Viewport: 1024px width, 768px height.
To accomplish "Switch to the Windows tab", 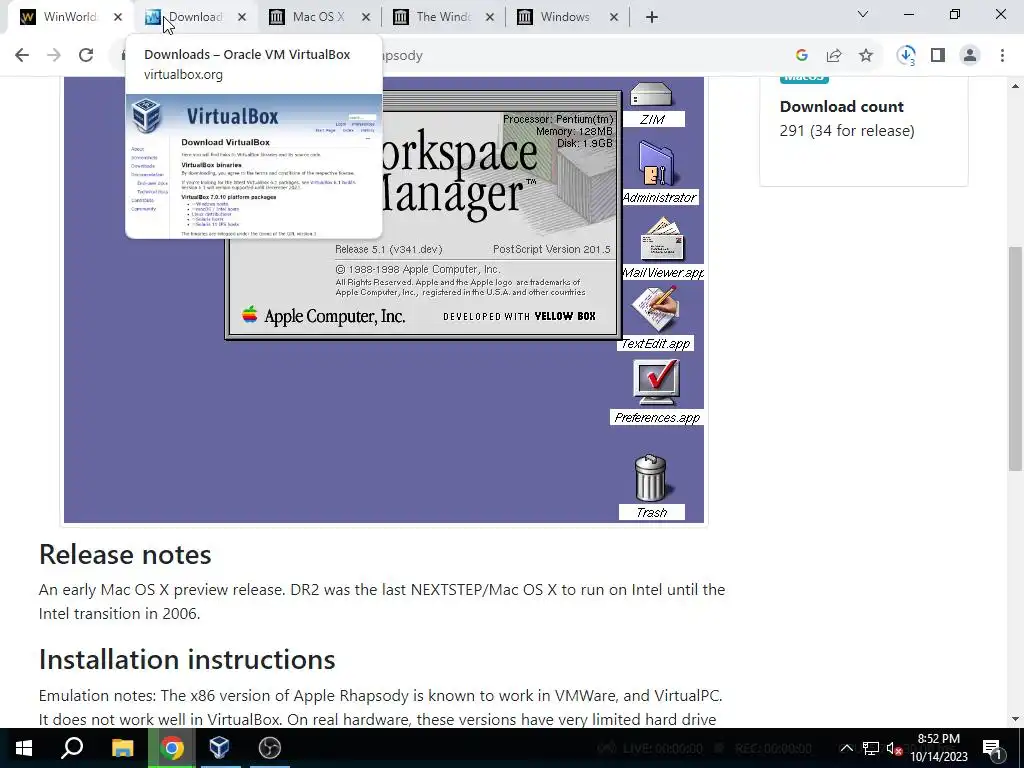I will 565,17.
